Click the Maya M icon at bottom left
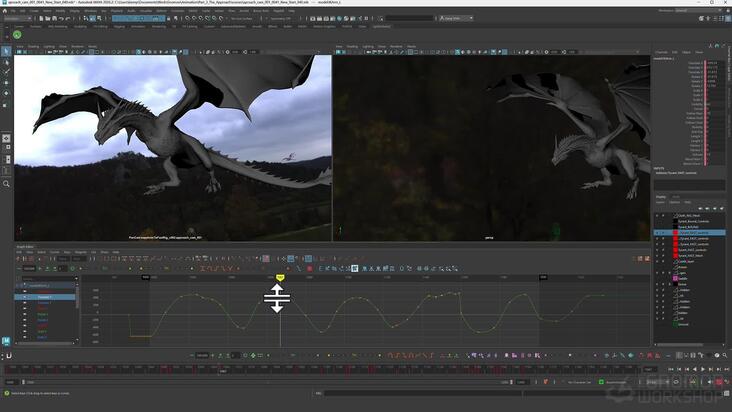The image size is (732, 412). pyautogui.click(x=6, y=341)
